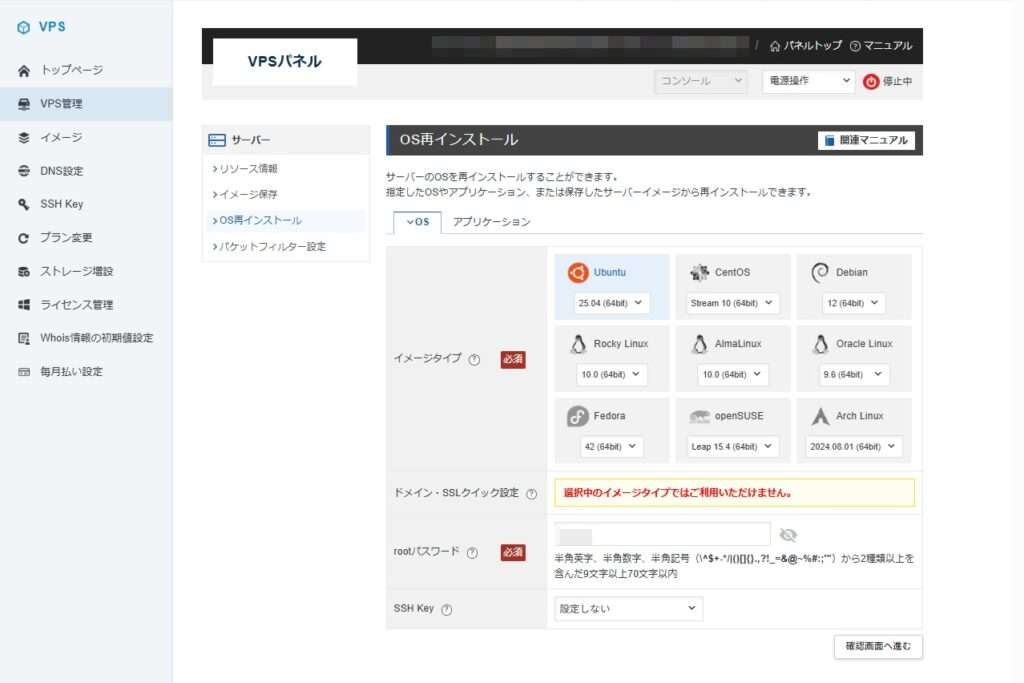The height and width of the screenshot is (683, 1024).
Task: Open the Ubuntu 25.04 version dropdown
Action: coord(612,303)
